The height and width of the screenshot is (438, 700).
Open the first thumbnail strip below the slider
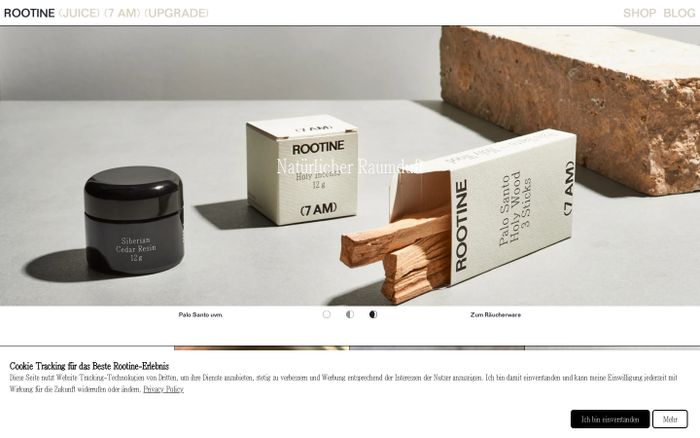pyautogui.click(x=262, y=347)
